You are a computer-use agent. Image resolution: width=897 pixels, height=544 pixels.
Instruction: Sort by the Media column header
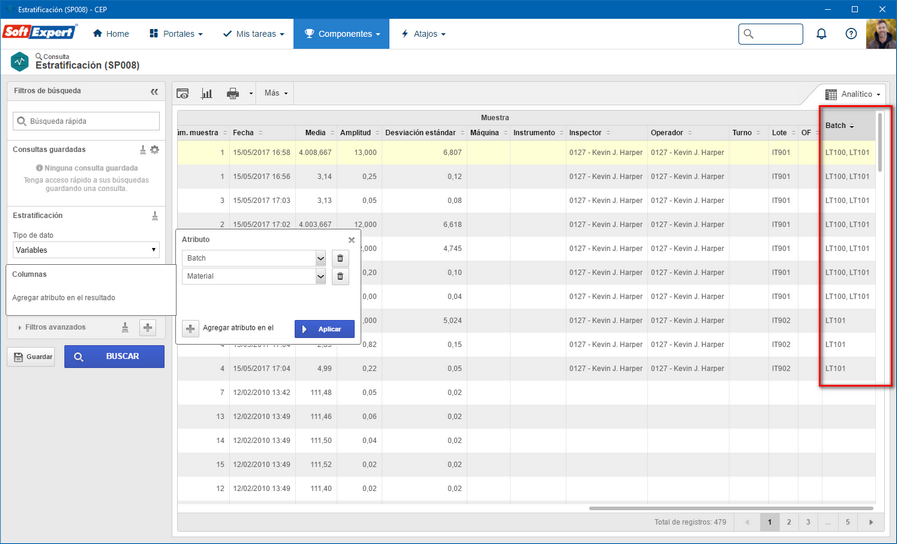316,133
